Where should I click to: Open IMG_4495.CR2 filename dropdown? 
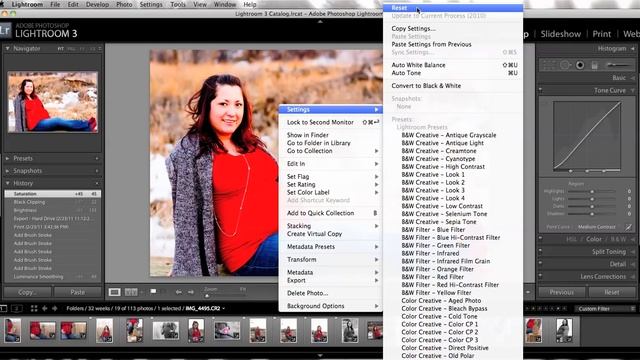[205, 308]
